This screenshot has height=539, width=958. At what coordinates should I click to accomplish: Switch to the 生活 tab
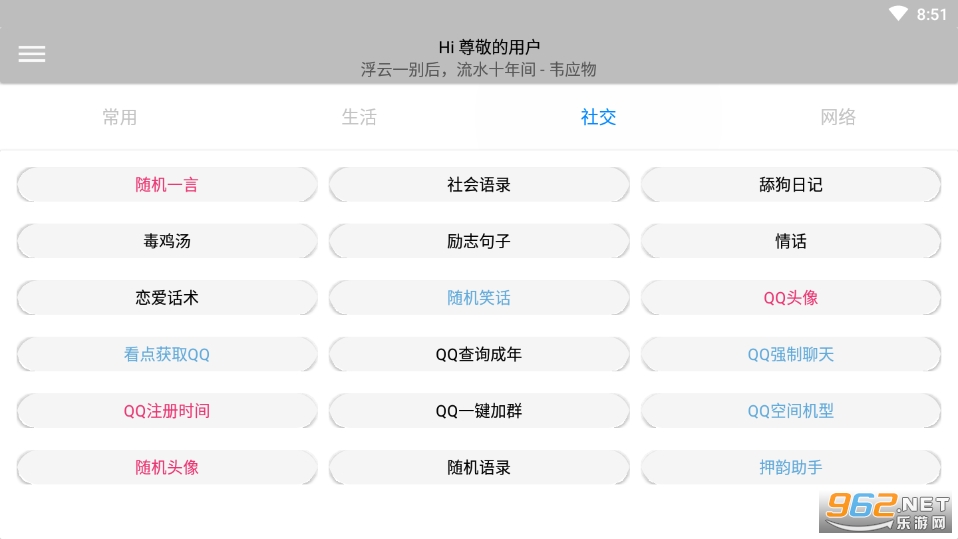359,117
